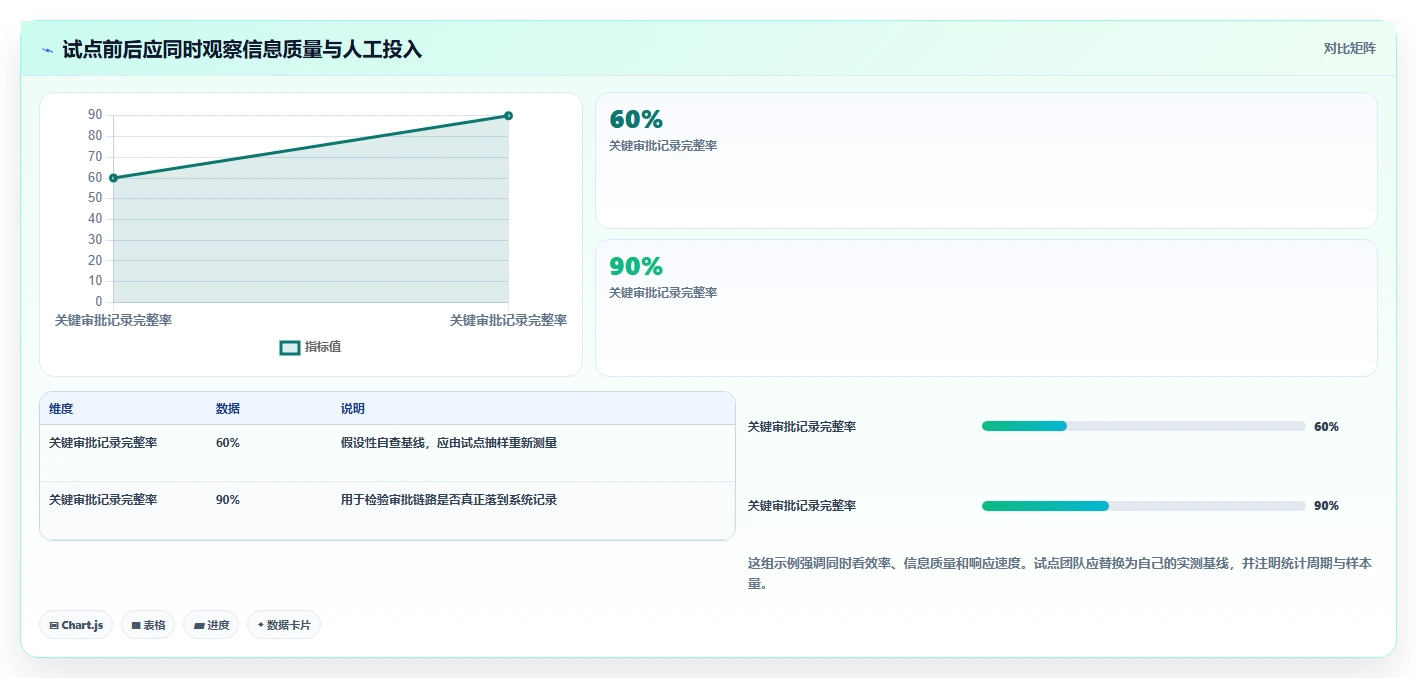Image resolution: width=1417 pixels, height=678 pixels.
Task: Click the lightning icon beside the header title
Action: (x=47, y=50)
